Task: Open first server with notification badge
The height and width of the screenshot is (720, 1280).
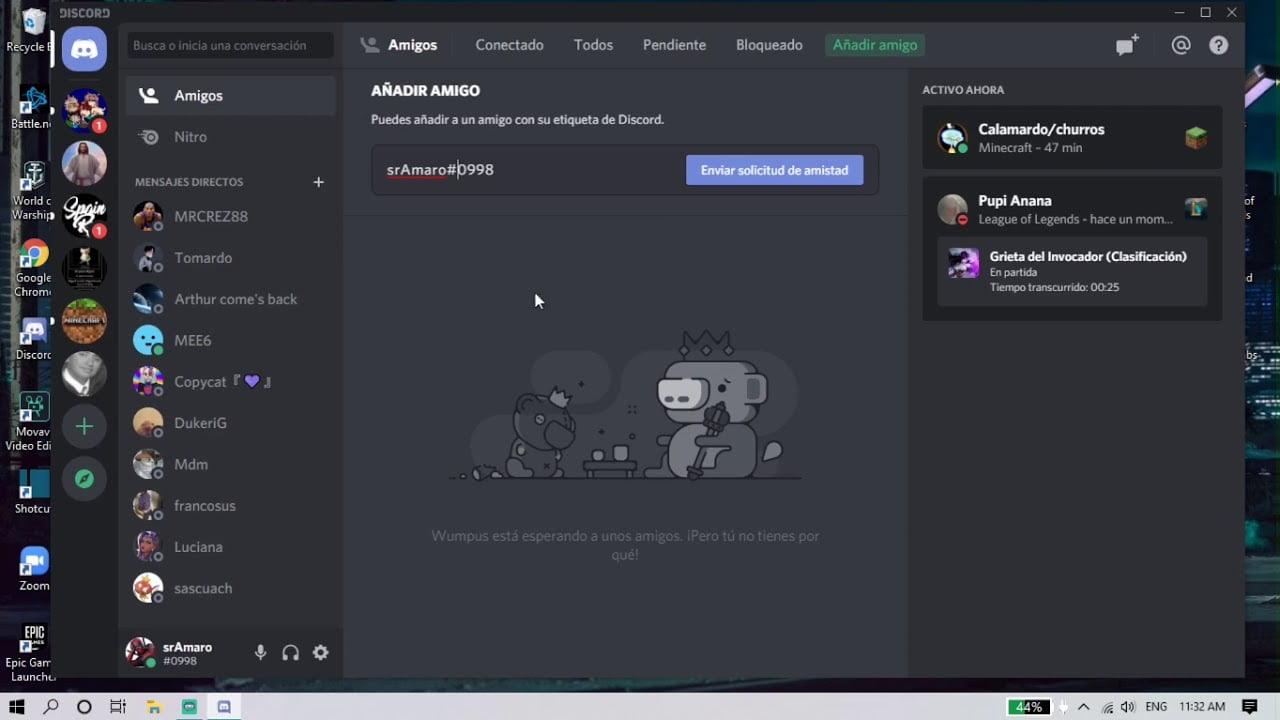Action: 84,111
